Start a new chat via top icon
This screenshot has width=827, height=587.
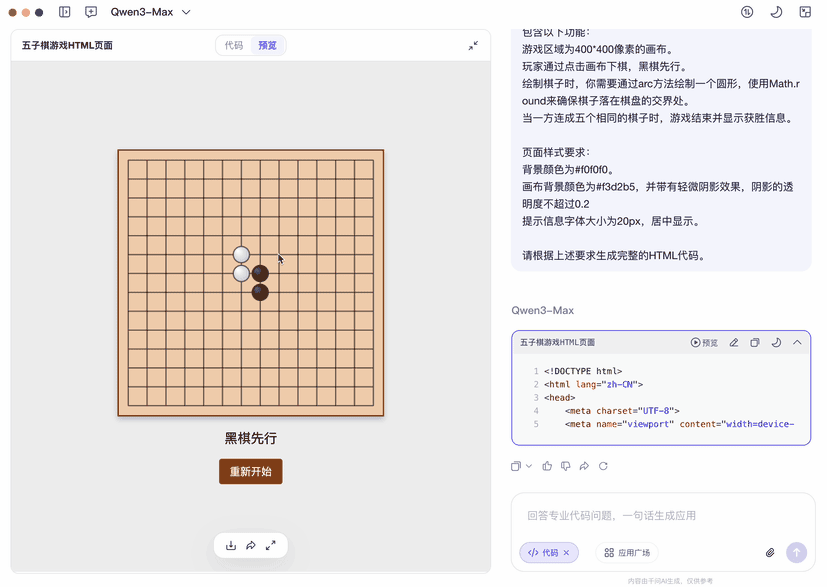pos(91,12)
